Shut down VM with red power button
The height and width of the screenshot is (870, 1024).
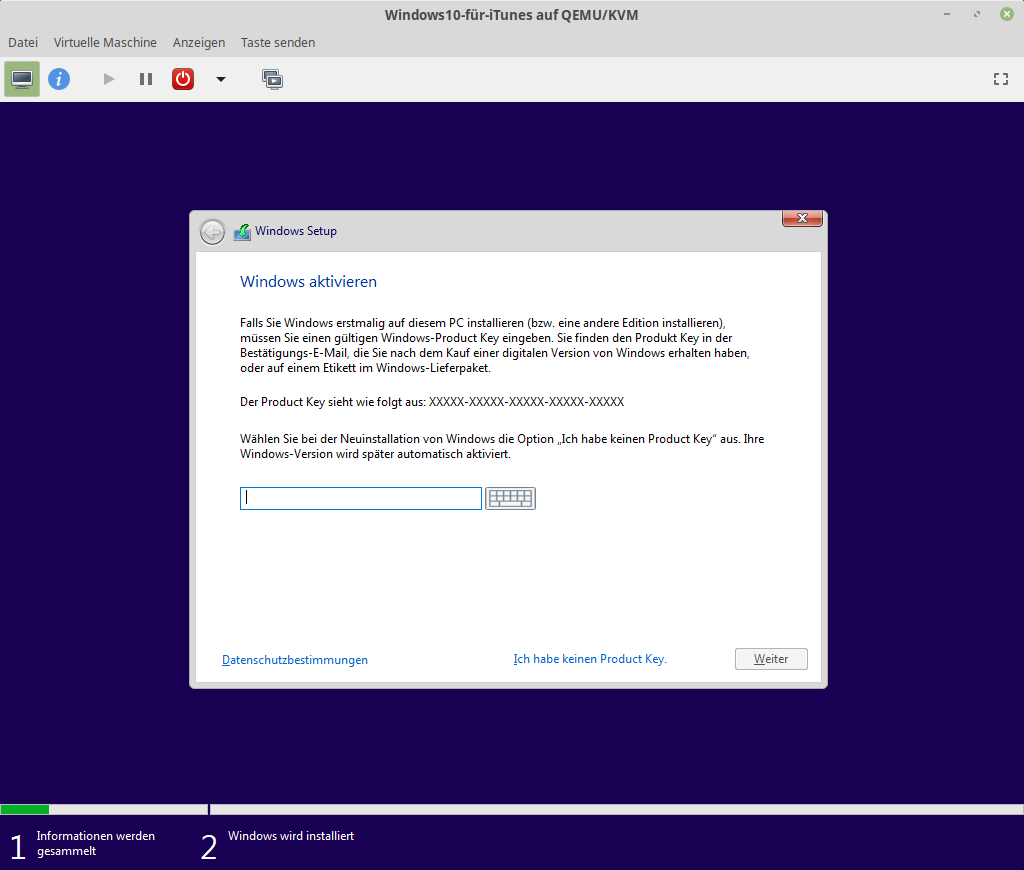[183, 79]
